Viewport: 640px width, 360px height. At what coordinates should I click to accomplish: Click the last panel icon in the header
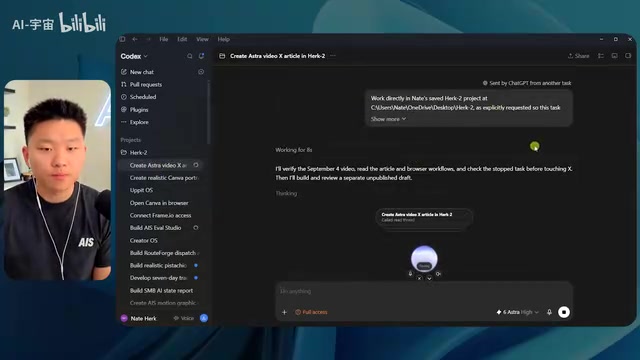coord(628,56)
